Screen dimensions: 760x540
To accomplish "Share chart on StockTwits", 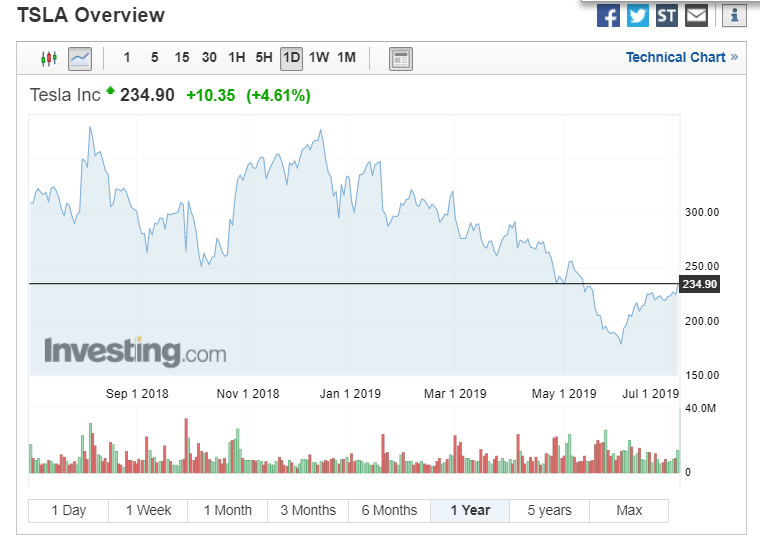I will 666,16.
